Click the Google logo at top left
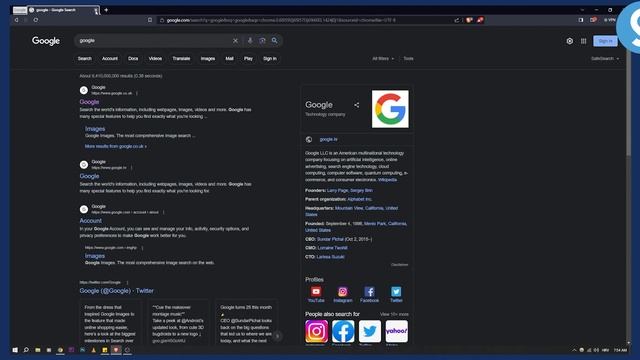This screenshot has height=360, width=640. pos(46,41)
